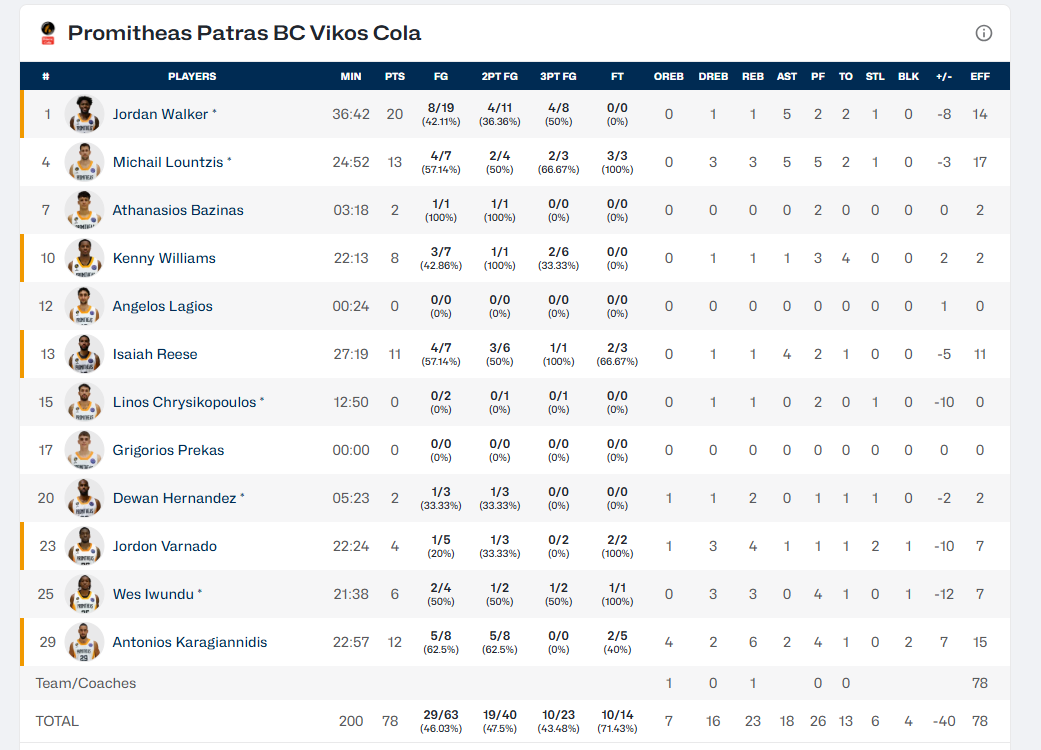Open Athanasios Bazinas player page
Screen dimensions: 1041x750
[x=178, y=210]
